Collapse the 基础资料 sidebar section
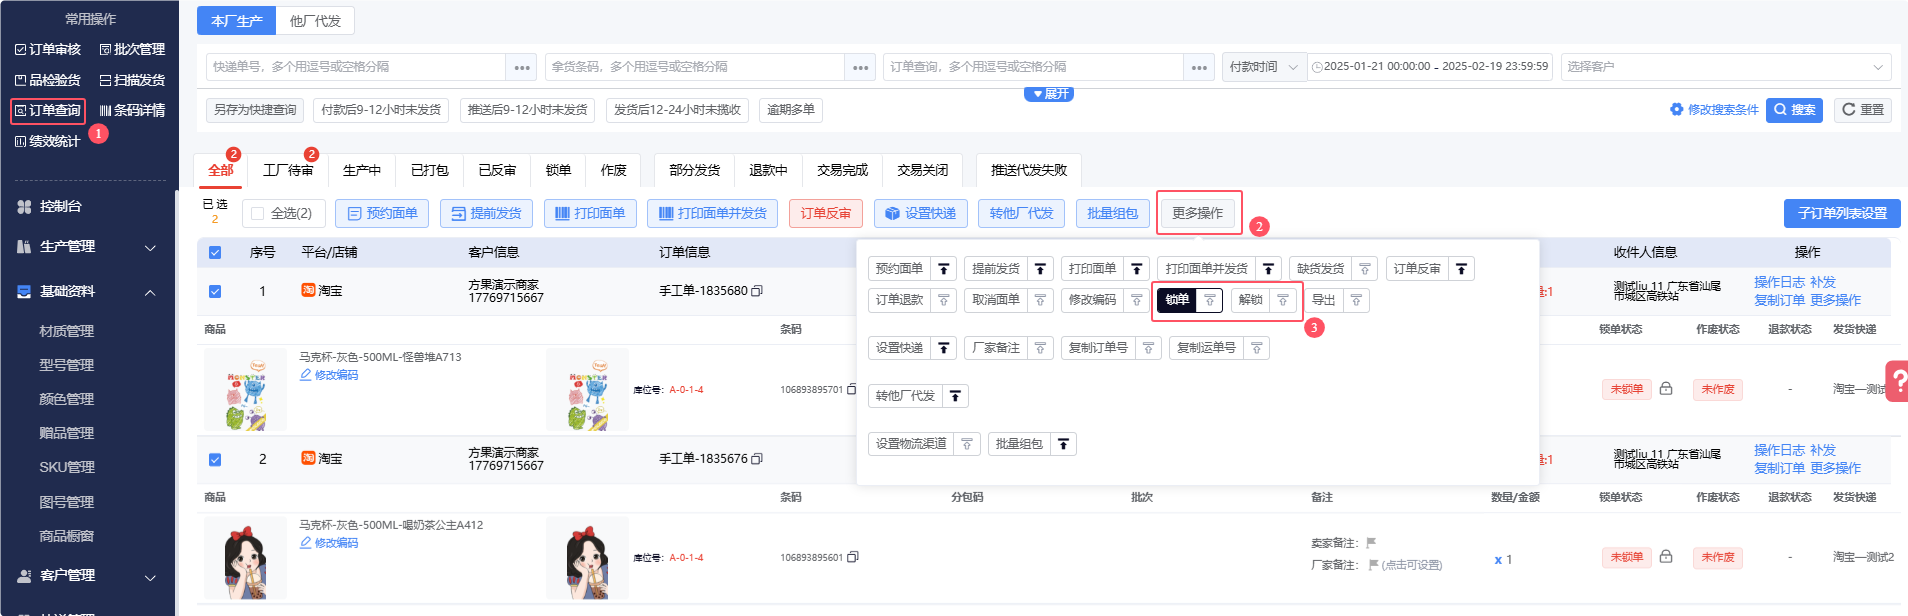This screenshot has height=616, width=1908. [150, 292]
